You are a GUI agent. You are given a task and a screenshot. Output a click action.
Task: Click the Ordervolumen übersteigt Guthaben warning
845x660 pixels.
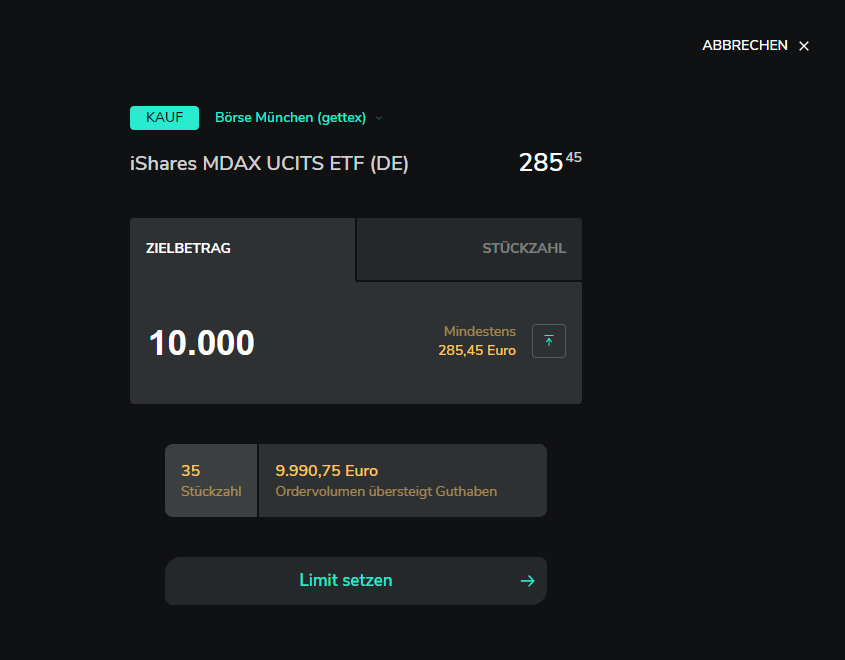click(x=386, y=491)
